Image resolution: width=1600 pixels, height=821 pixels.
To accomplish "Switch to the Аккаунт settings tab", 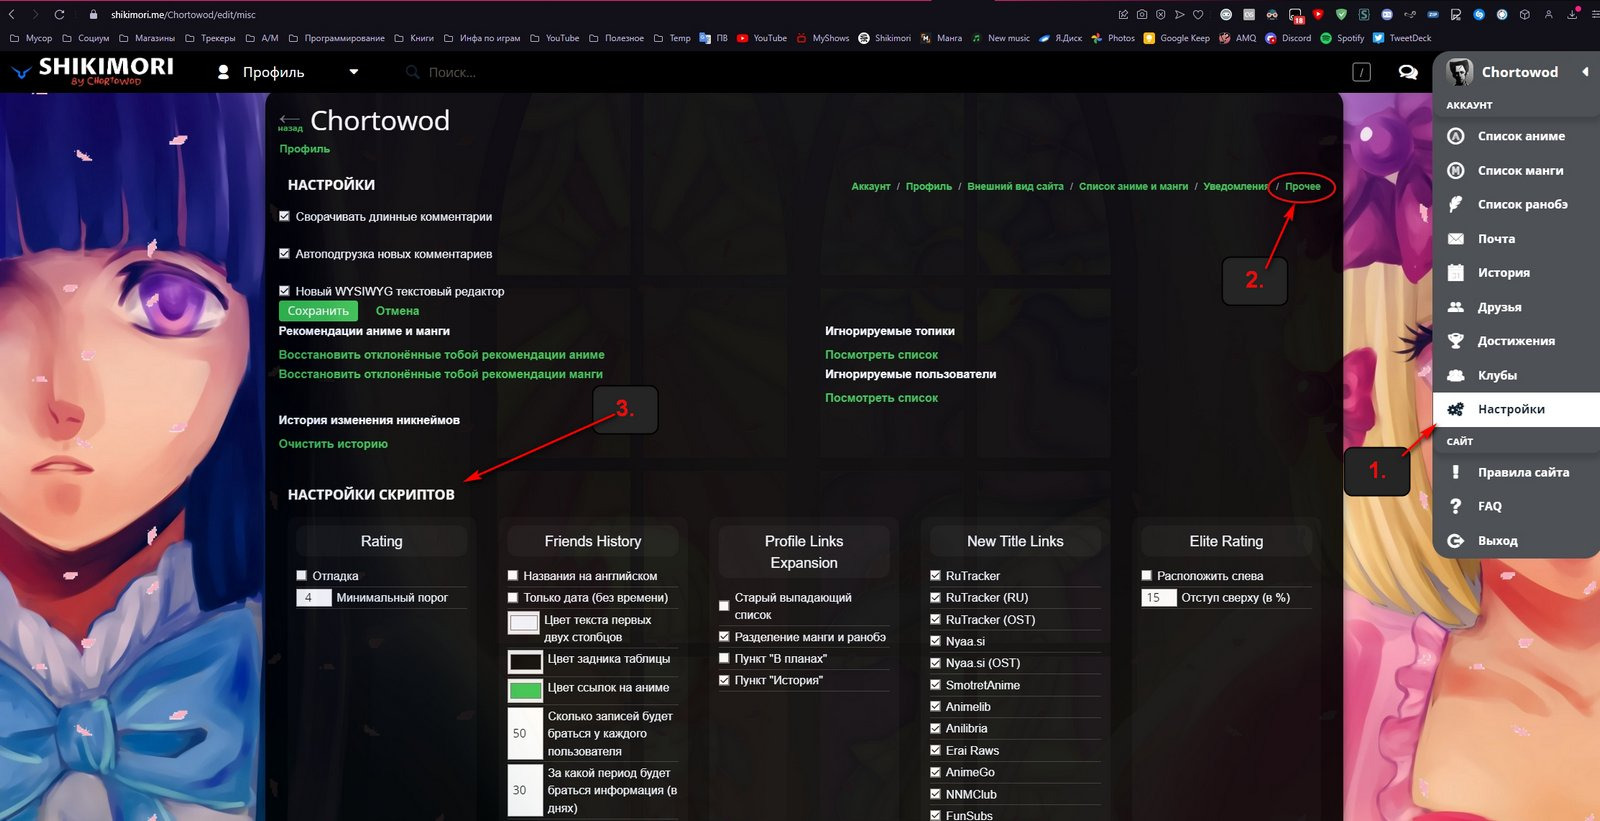I will click(x=870, y=186).
